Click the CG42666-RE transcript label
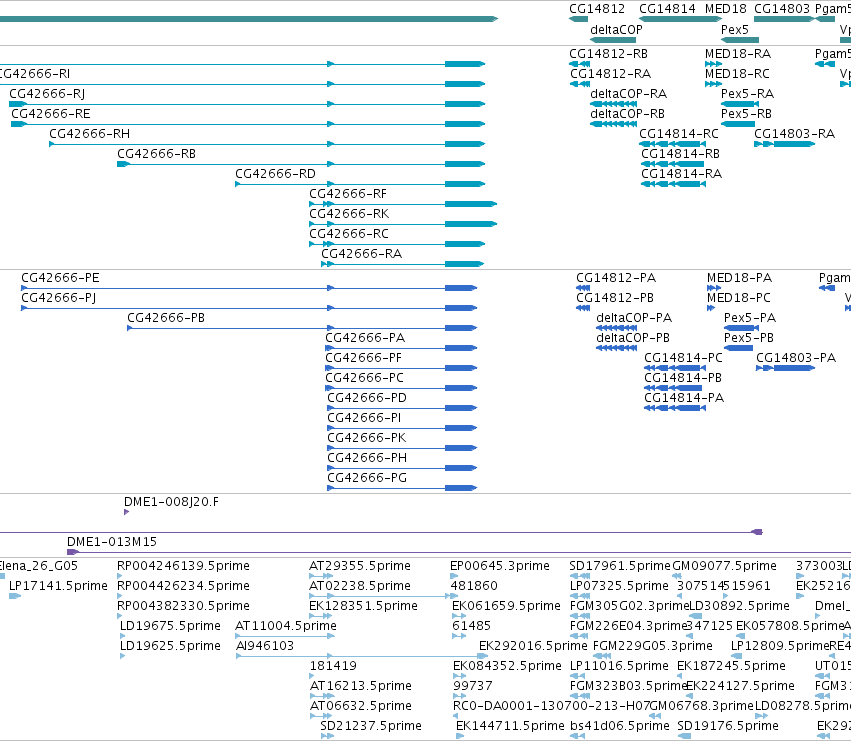Viewport: 851px width, 741px height. [51, 114]
